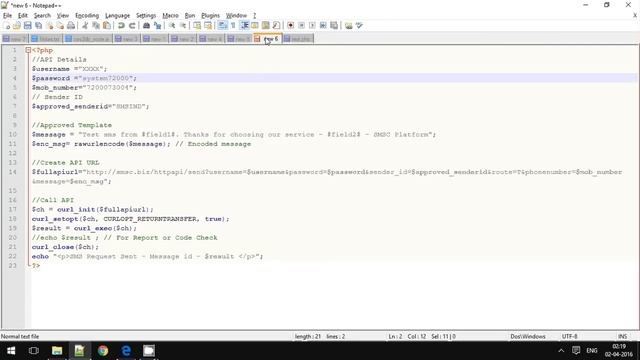Open the Encoding menu
This screenshot has height=360, width=640.
click(x=87, y=16)
